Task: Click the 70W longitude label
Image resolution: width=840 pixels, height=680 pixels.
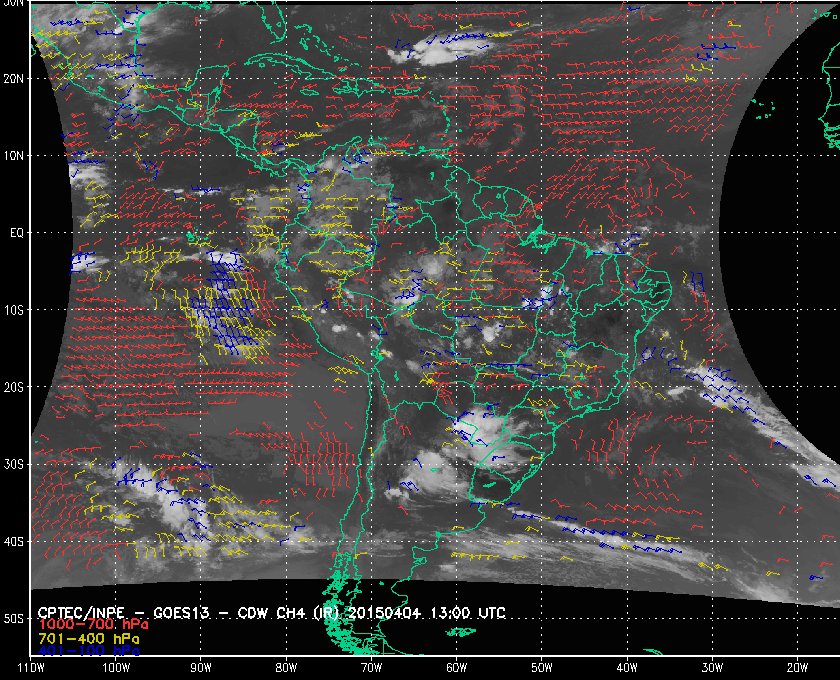Action: [x=371, y=668]
